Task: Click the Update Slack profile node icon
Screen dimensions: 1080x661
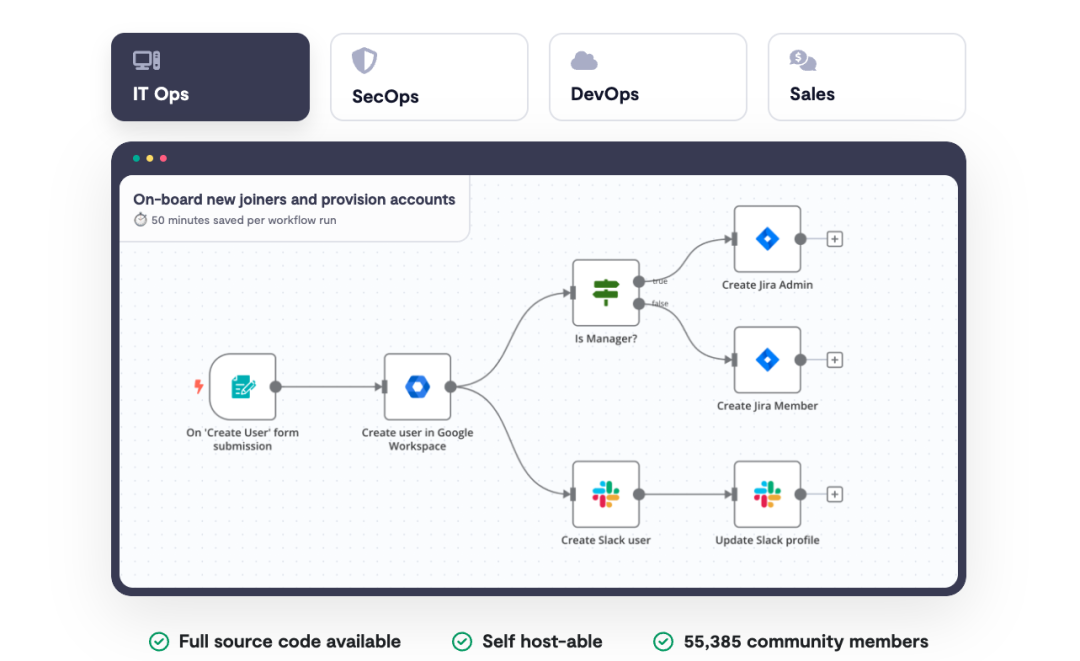Action: [x=767, y=494]
